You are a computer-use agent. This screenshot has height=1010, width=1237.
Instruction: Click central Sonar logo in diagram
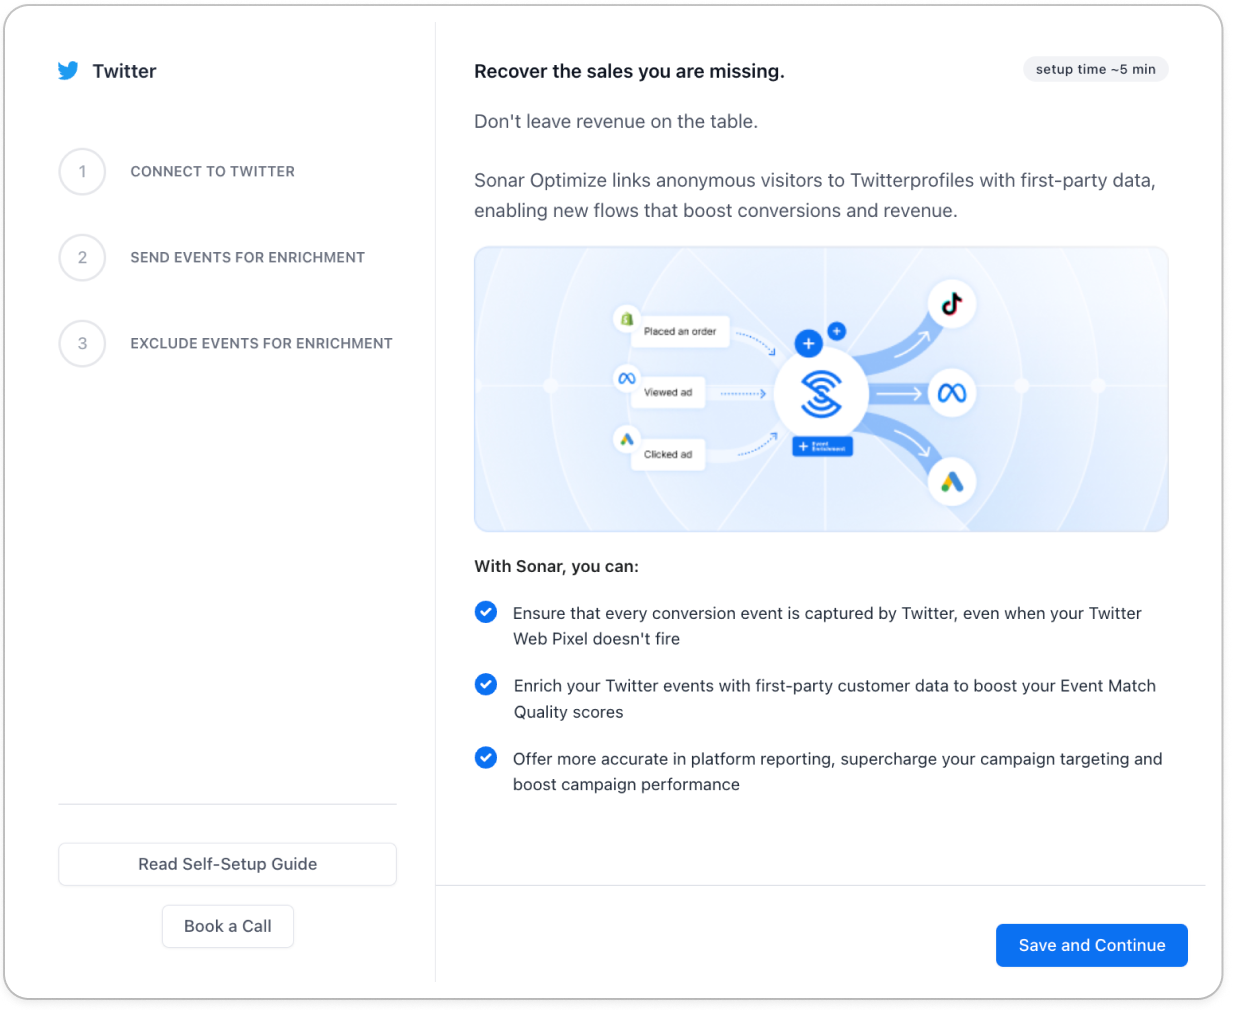coord(821,394)
